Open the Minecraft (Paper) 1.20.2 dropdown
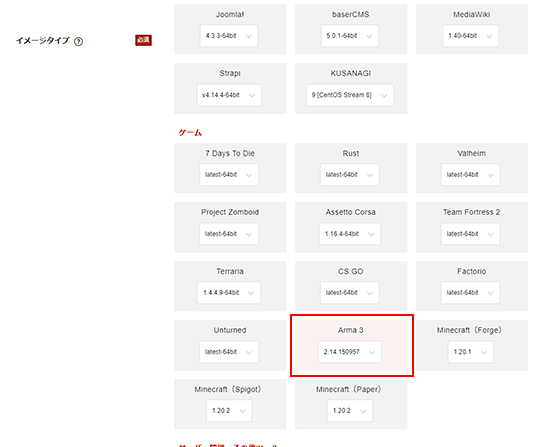 tap(350, 411)
